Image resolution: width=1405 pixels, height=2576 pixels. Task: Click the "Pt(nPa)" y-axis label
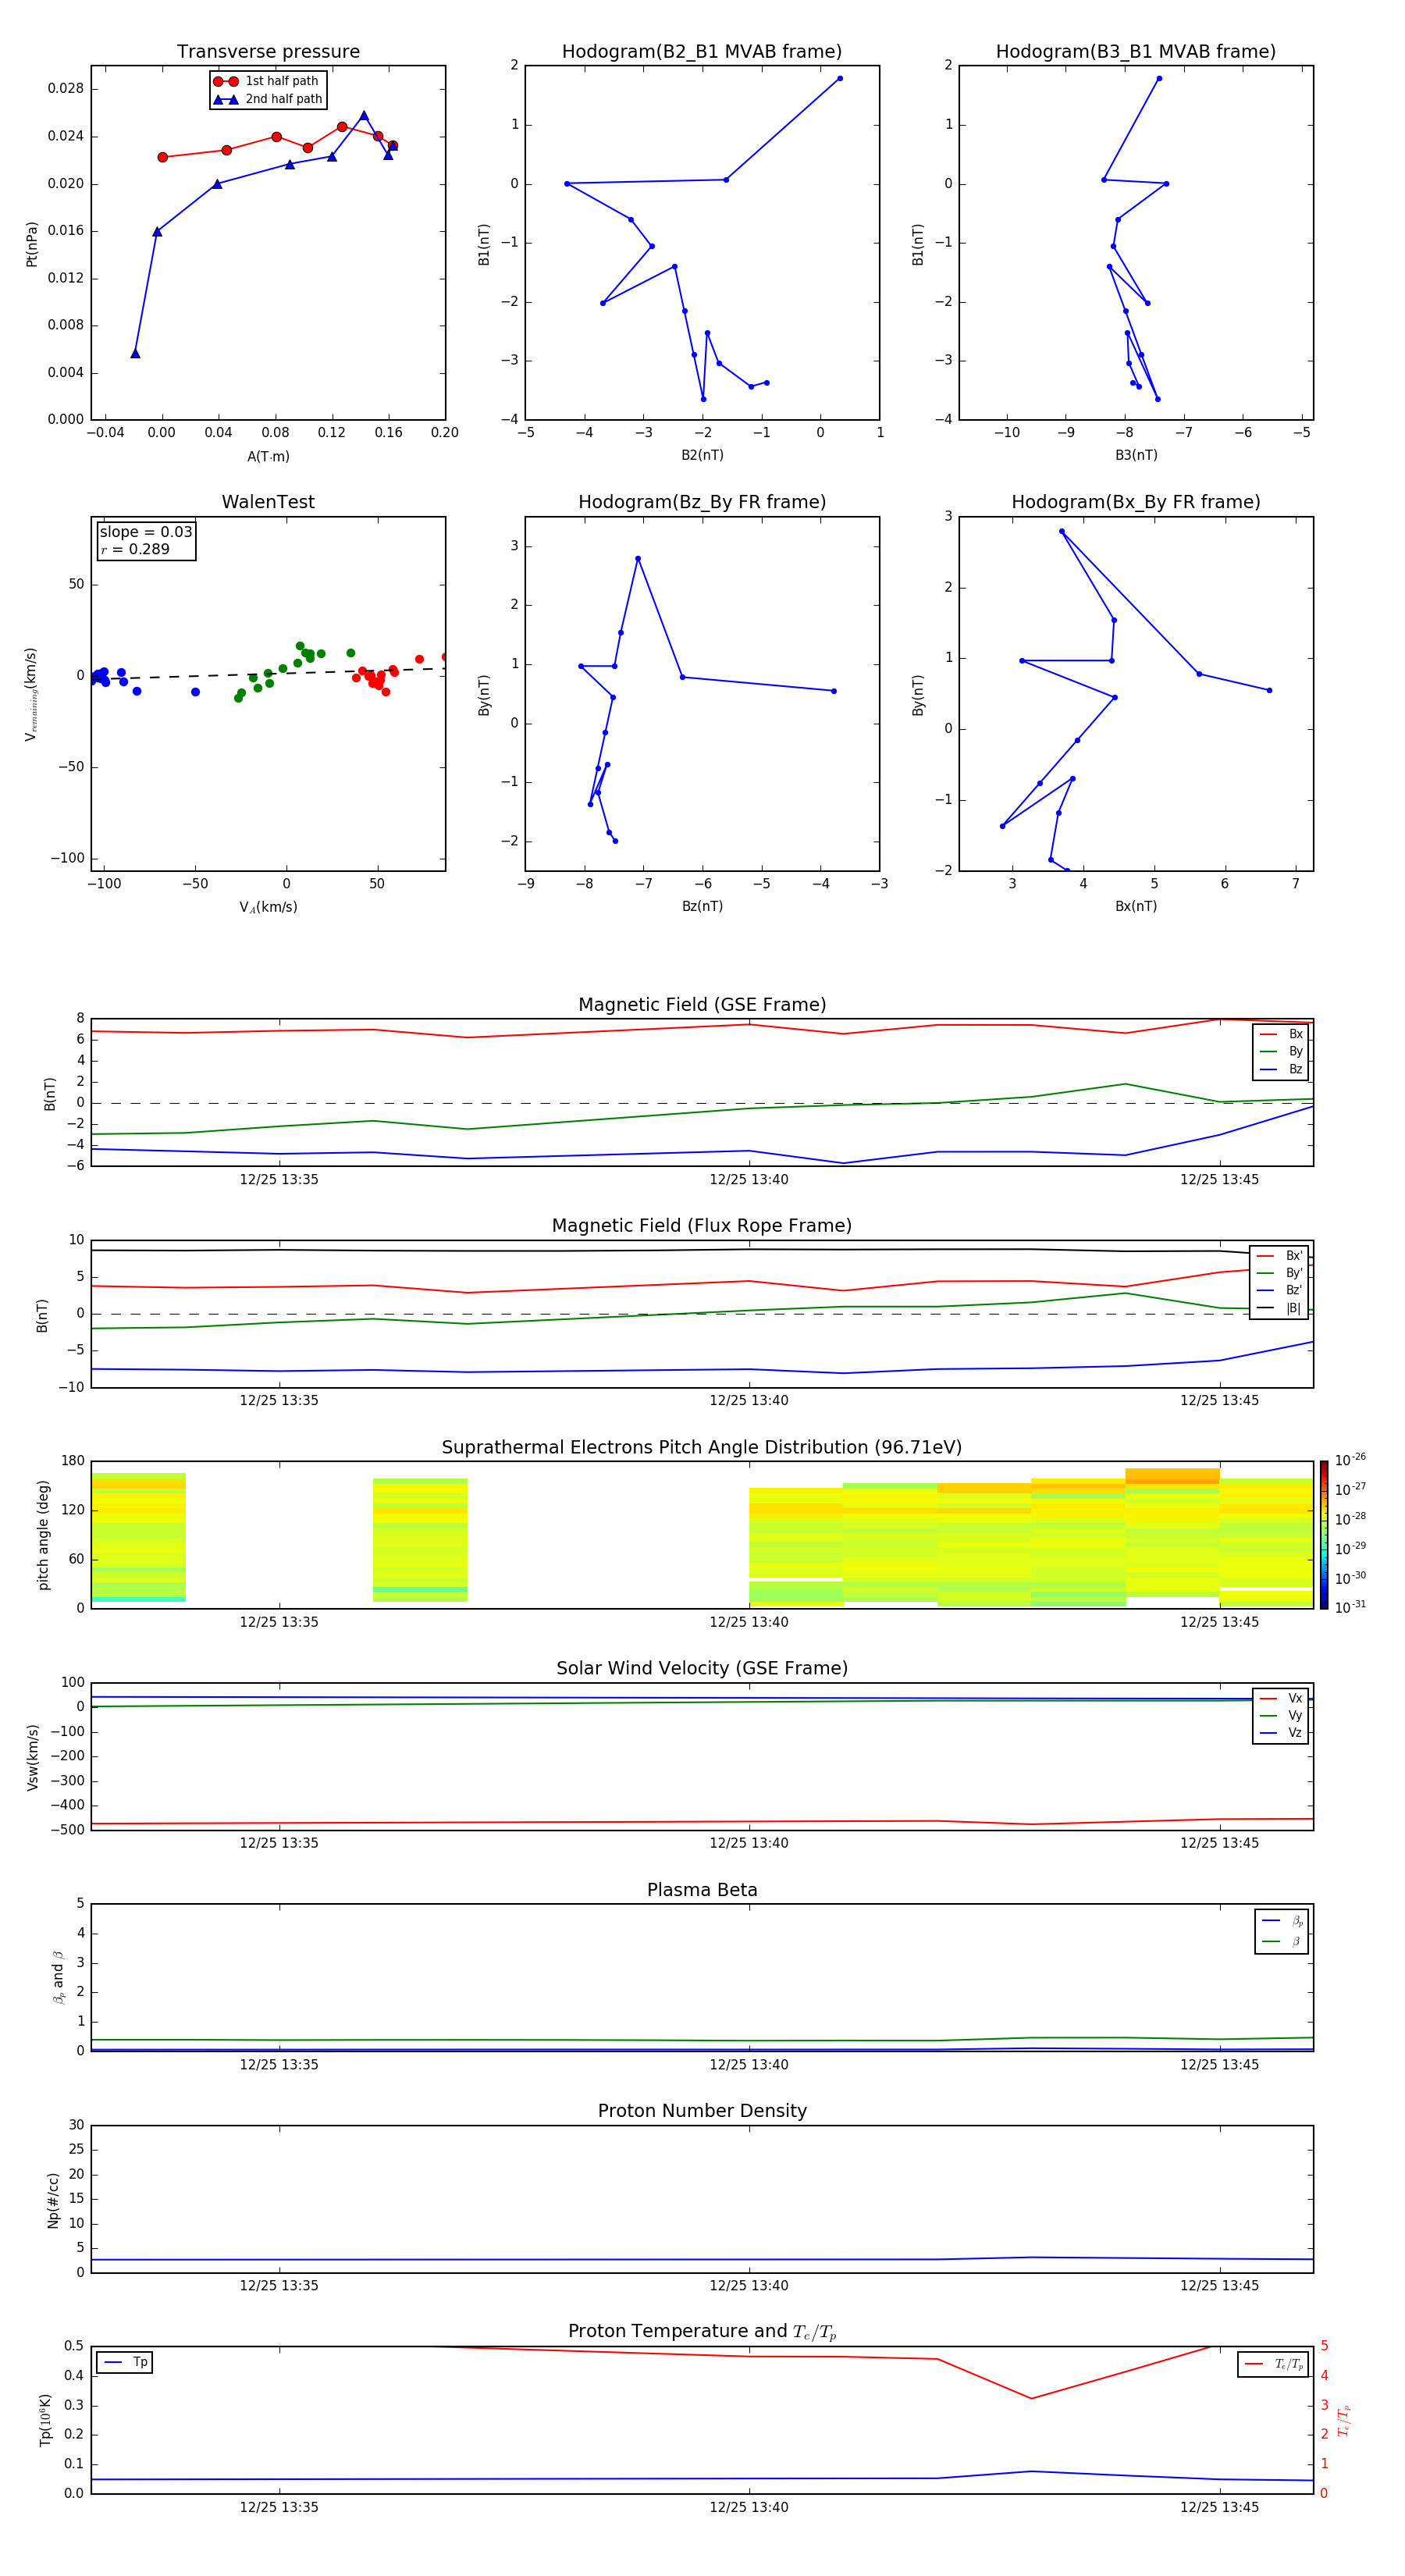click(32, 244)
